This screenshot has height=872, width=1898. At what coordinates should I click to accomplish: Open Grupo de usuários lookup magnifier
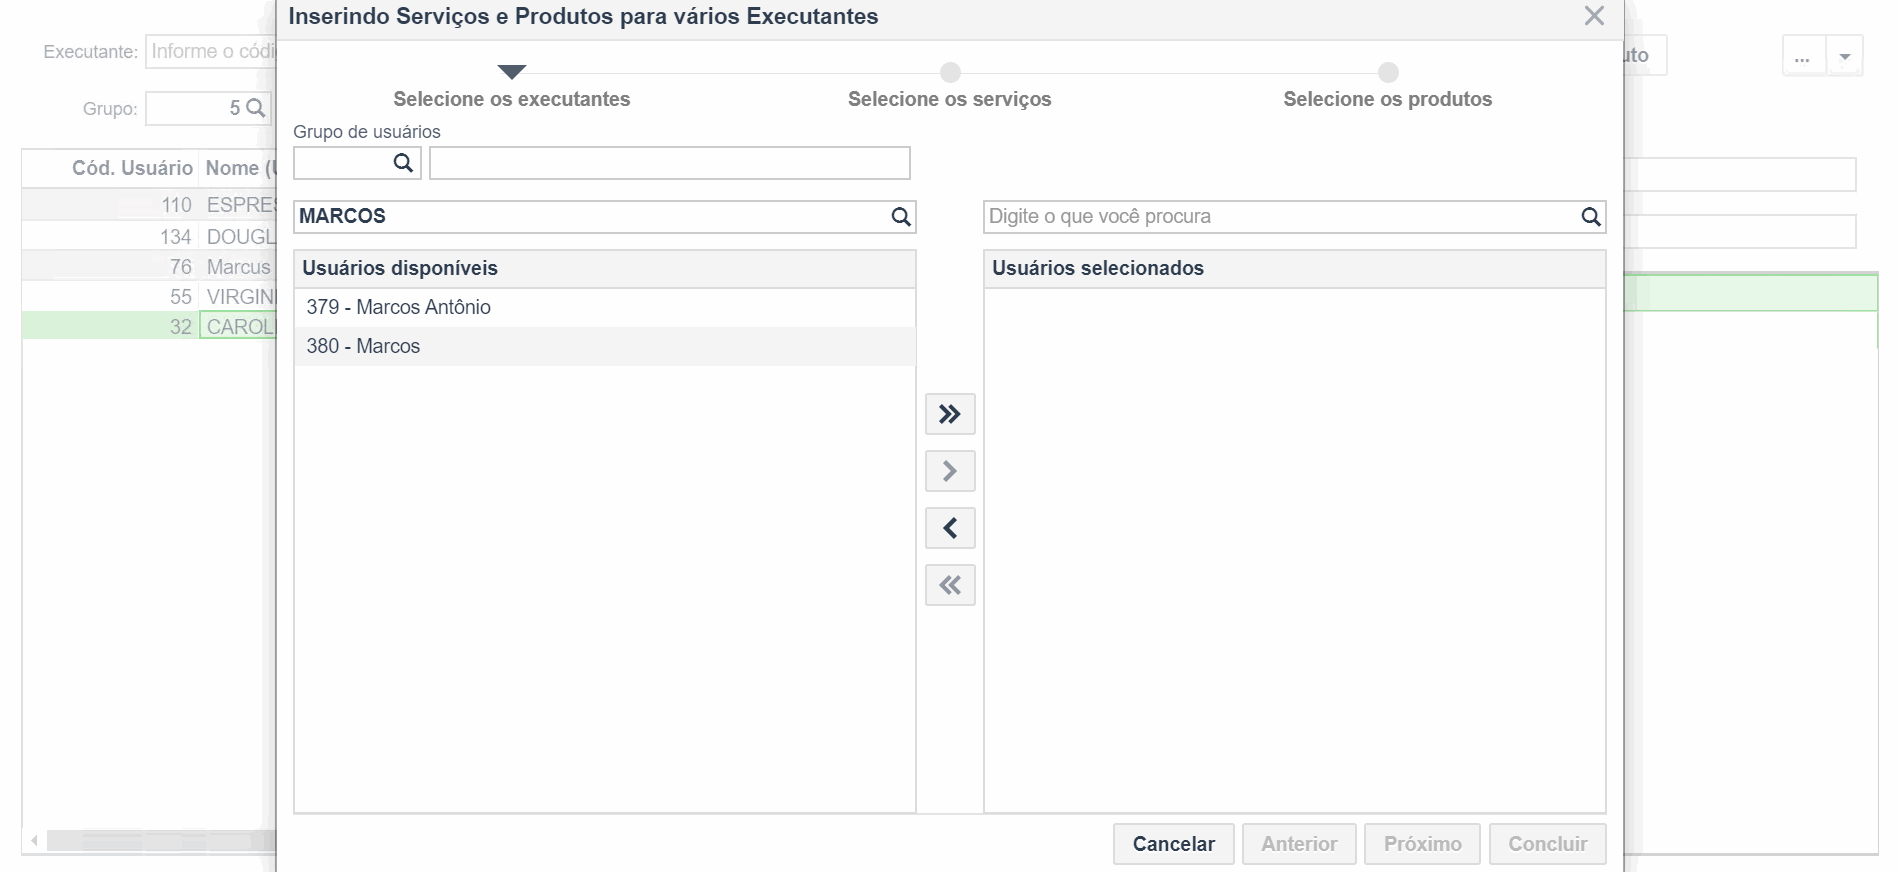point(403,163)
